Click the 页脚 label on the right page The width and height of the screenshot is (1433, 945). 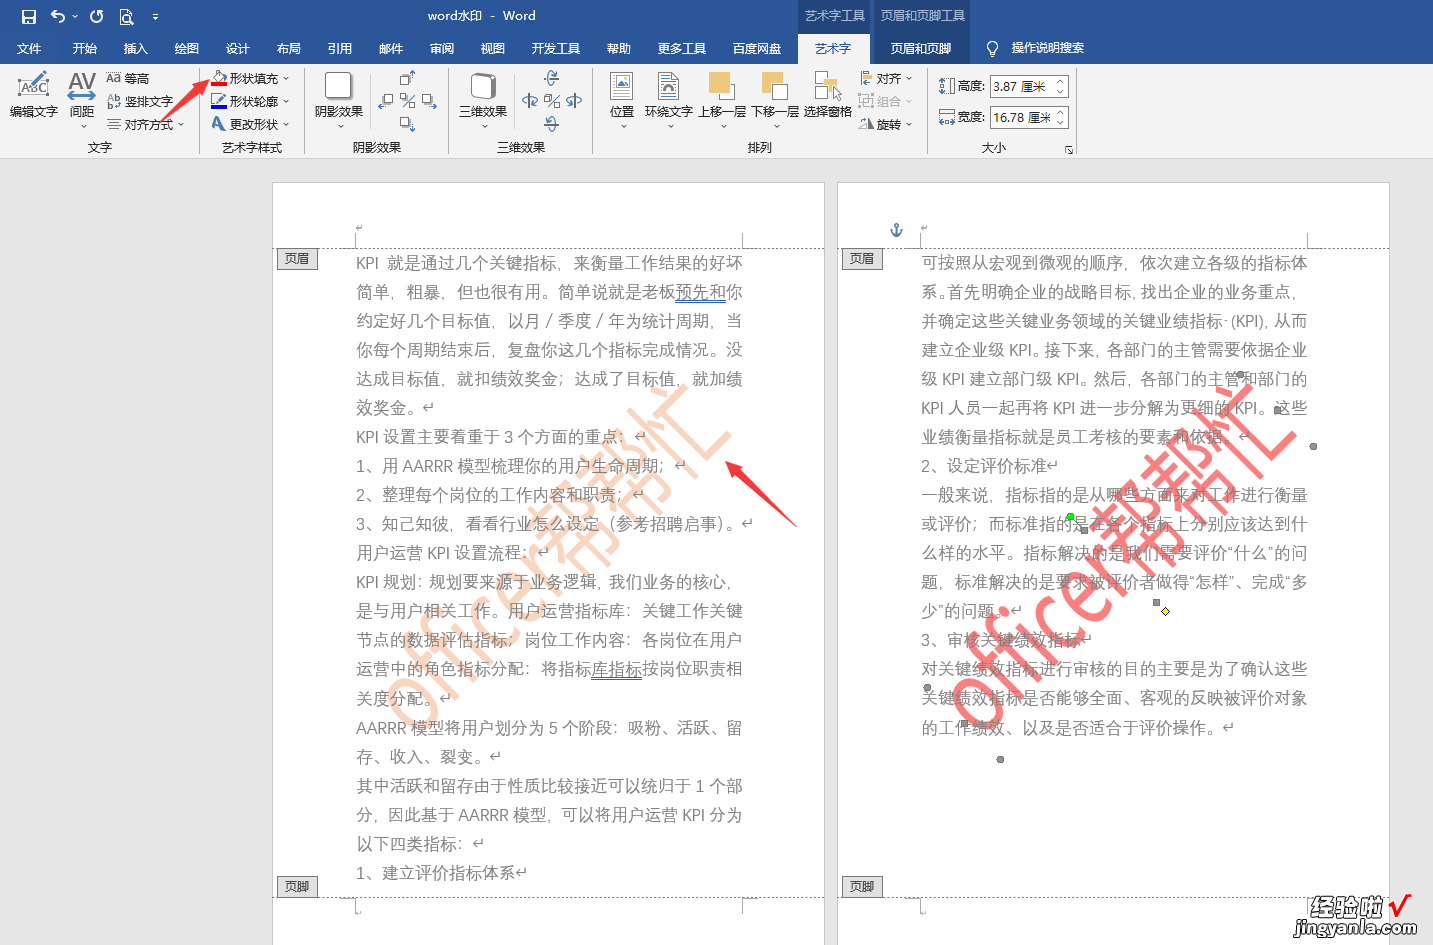pyautogui.click(x=862, y=887)
